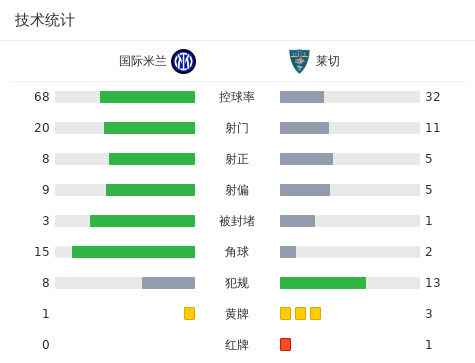Click the 莱切 team name

click(328, 61)
